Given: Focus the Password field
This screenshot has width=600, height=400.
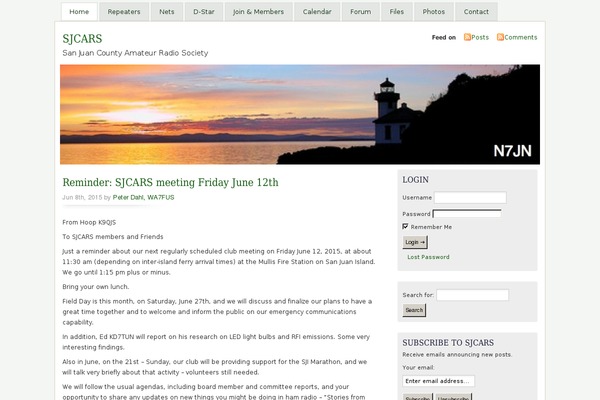Looking at the screenshot, I should click(467, 214).
